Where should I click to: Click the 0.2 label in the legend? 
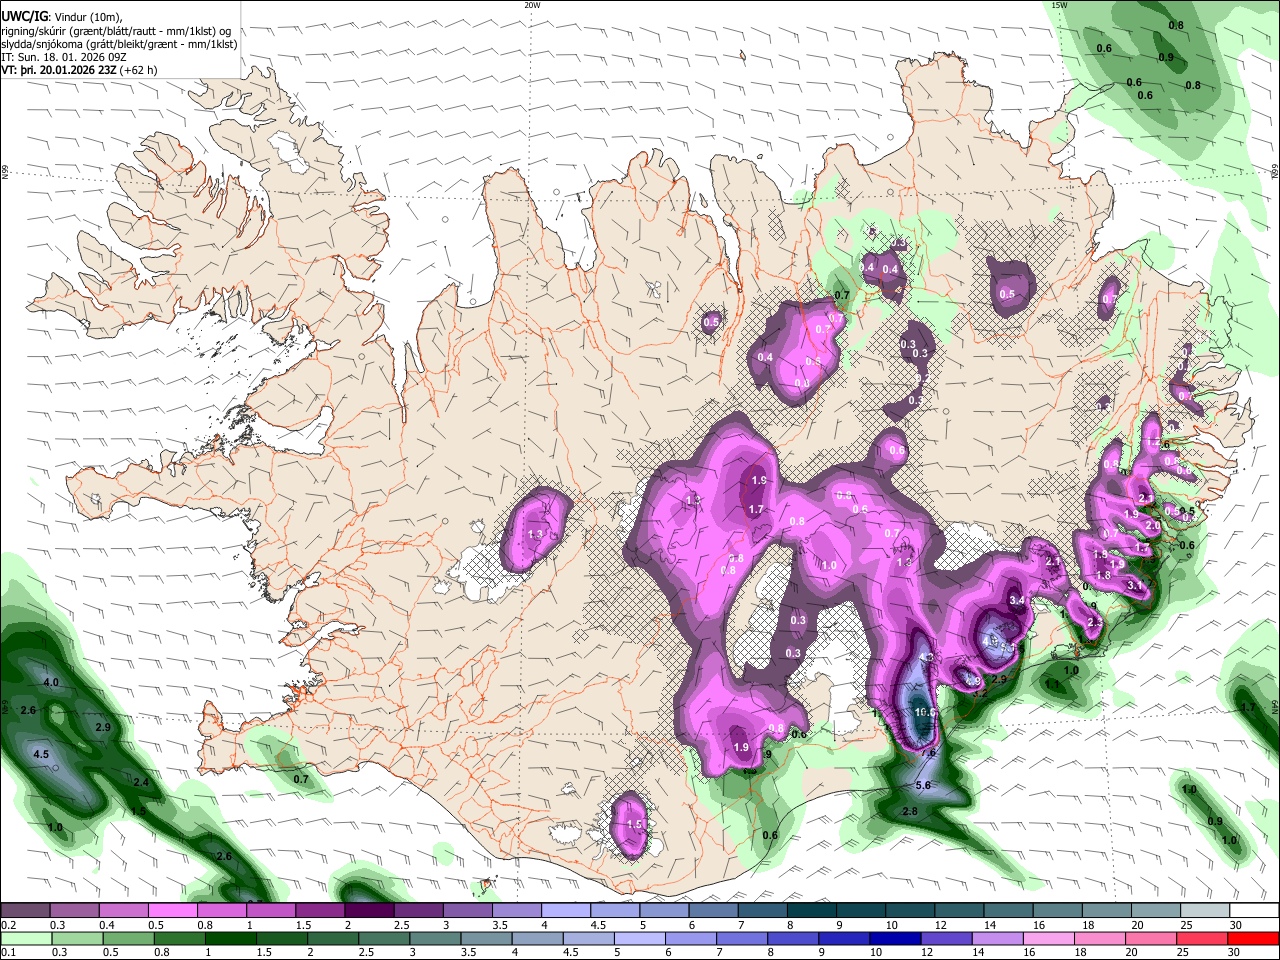(x=9, y=924)
